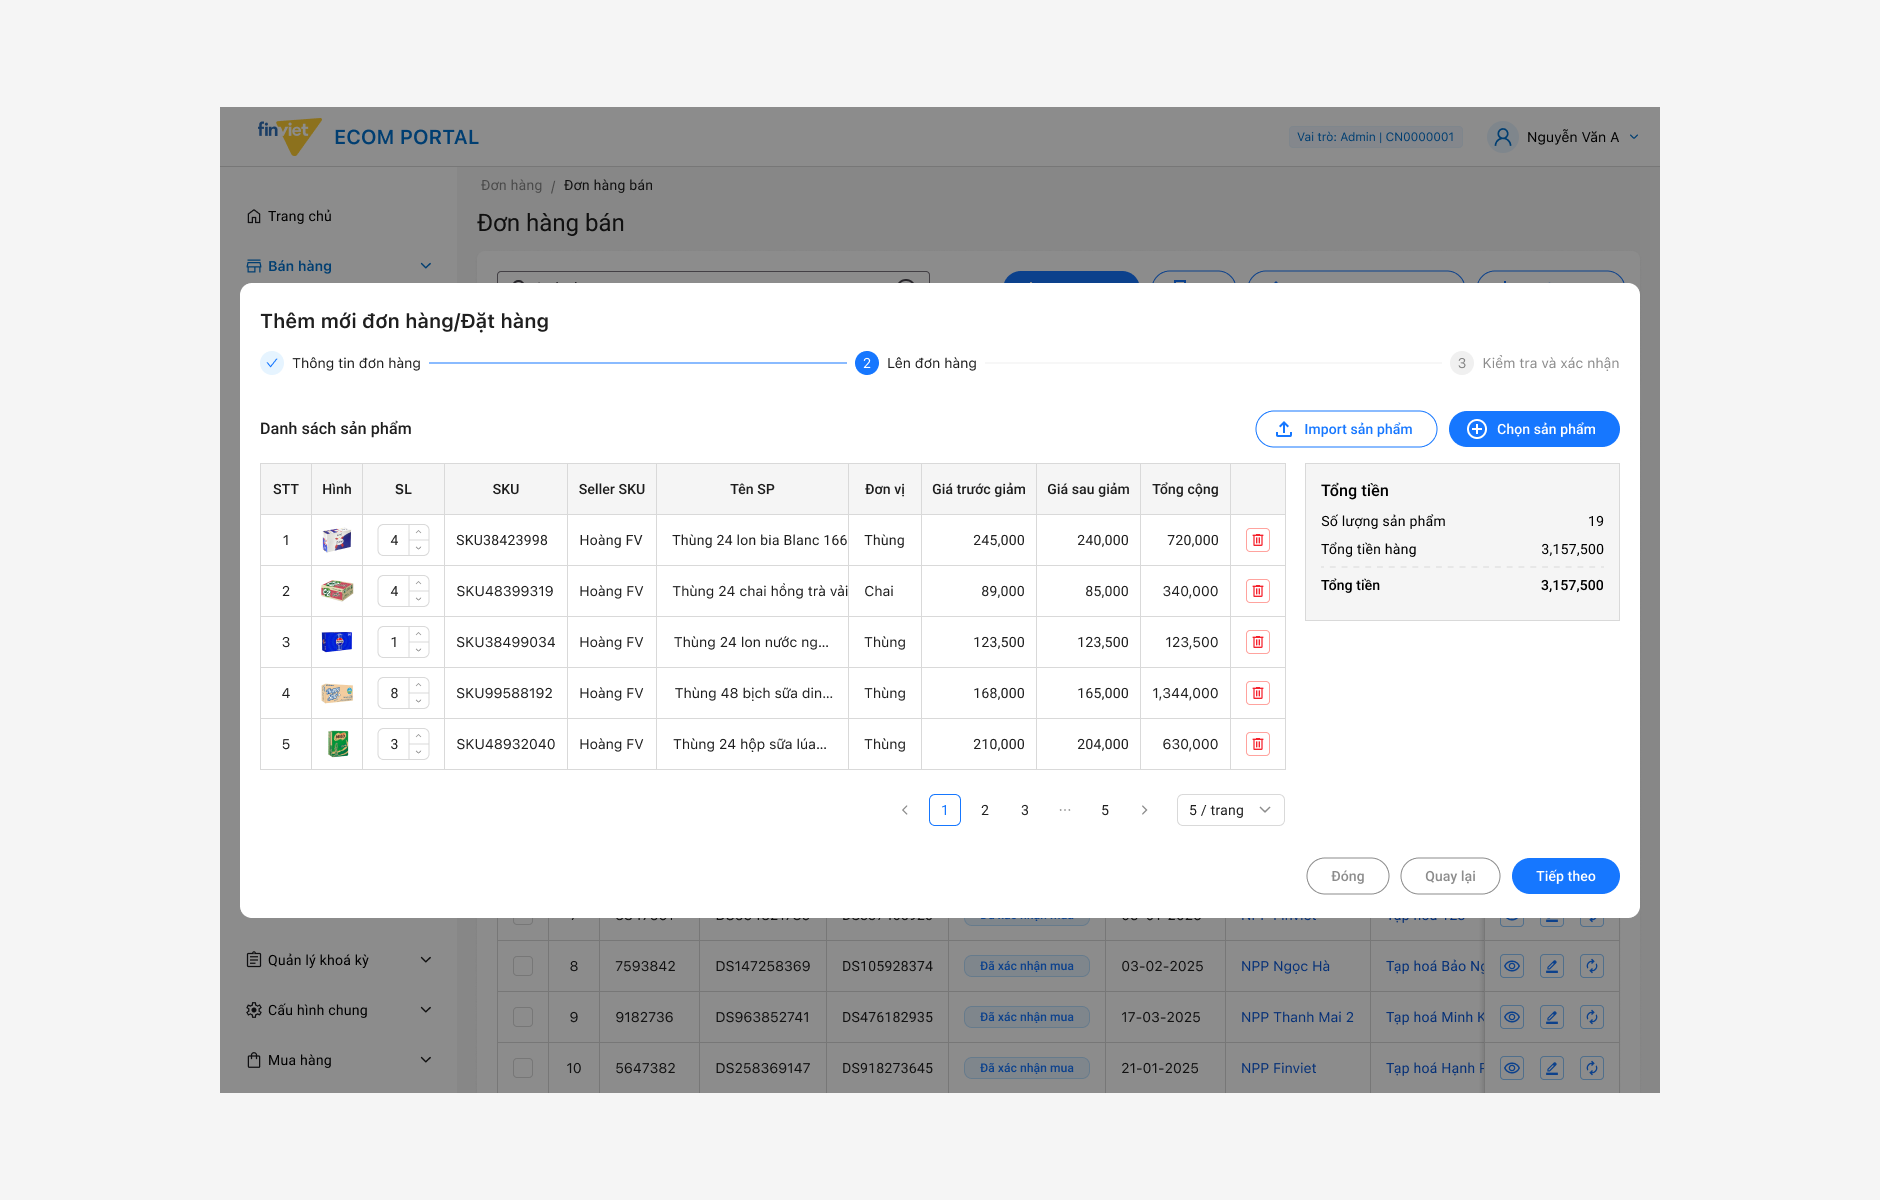Screen dimensions: 1880x1200
Task: Click trash icon for SKU99588192
Action: click(1258, 693)
